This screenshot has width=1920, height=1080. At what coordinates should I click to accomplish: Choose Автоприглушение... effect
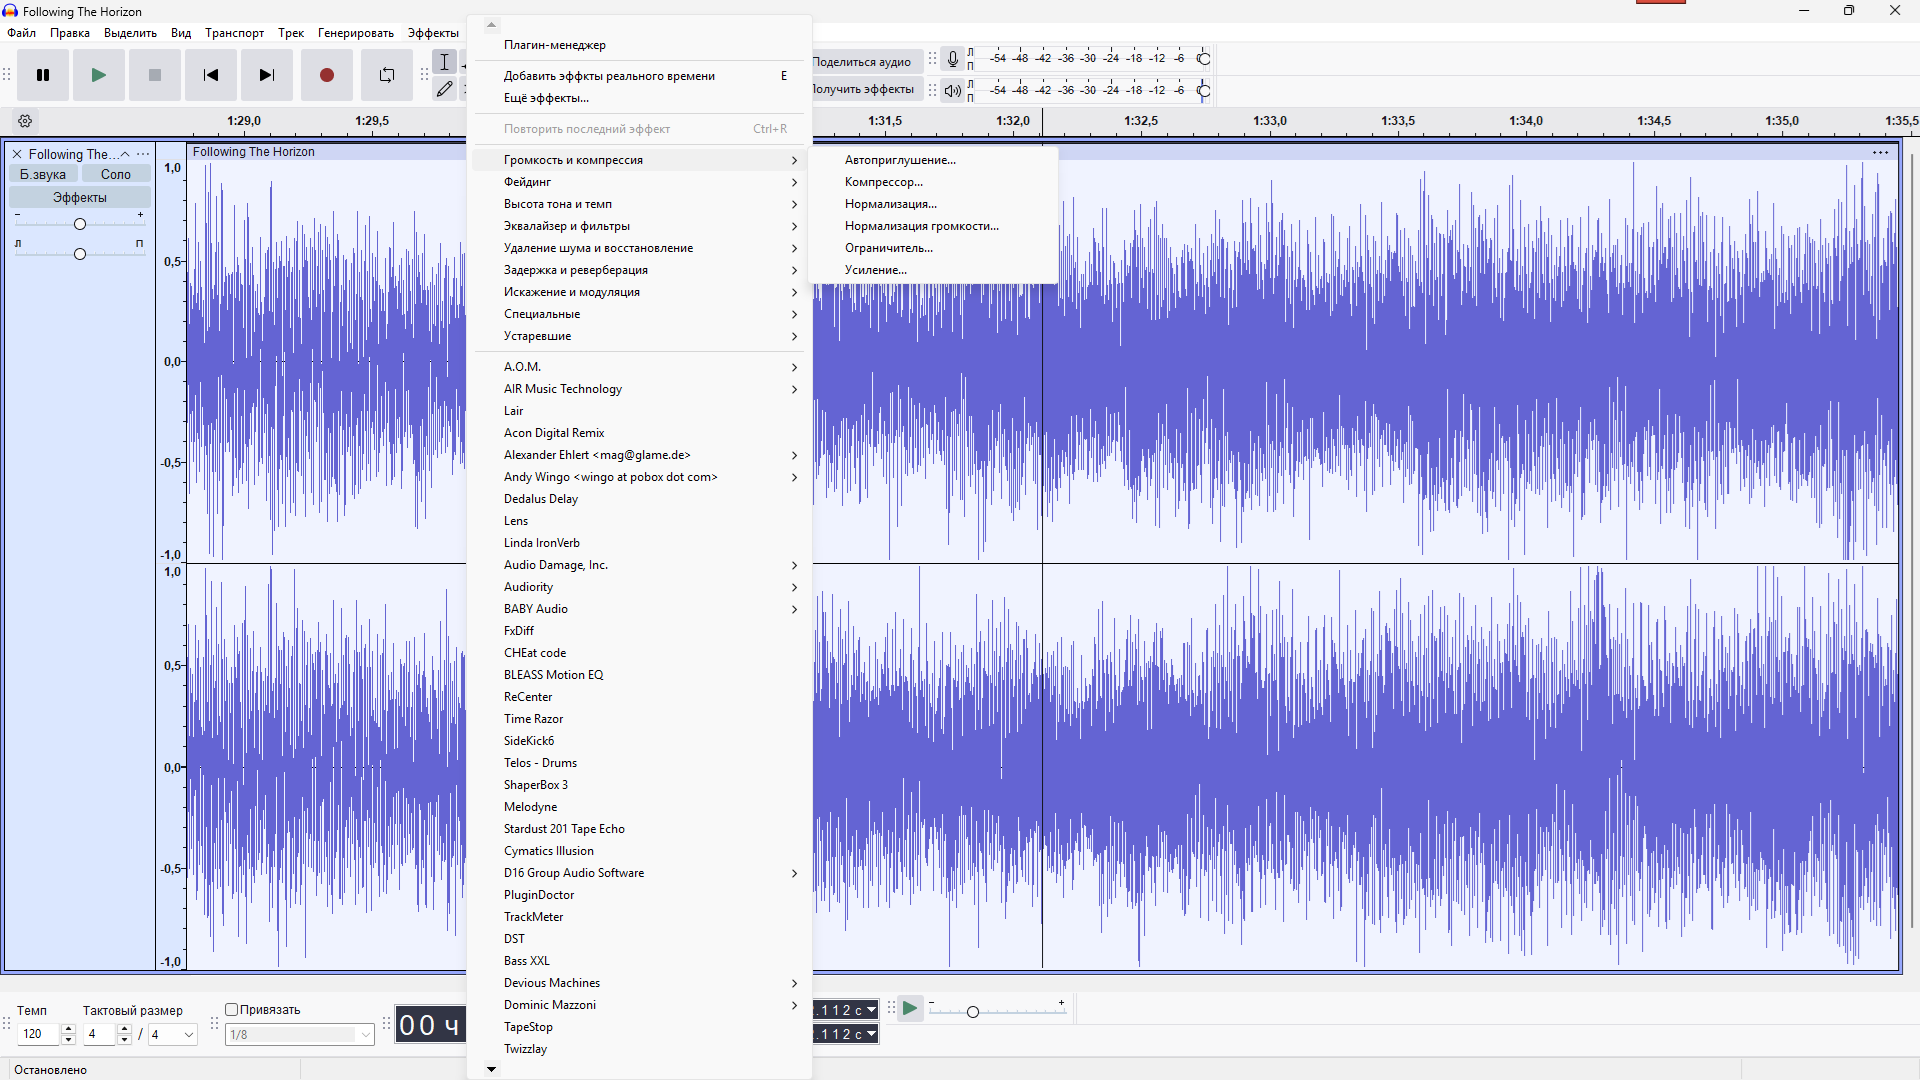[933, 160]
